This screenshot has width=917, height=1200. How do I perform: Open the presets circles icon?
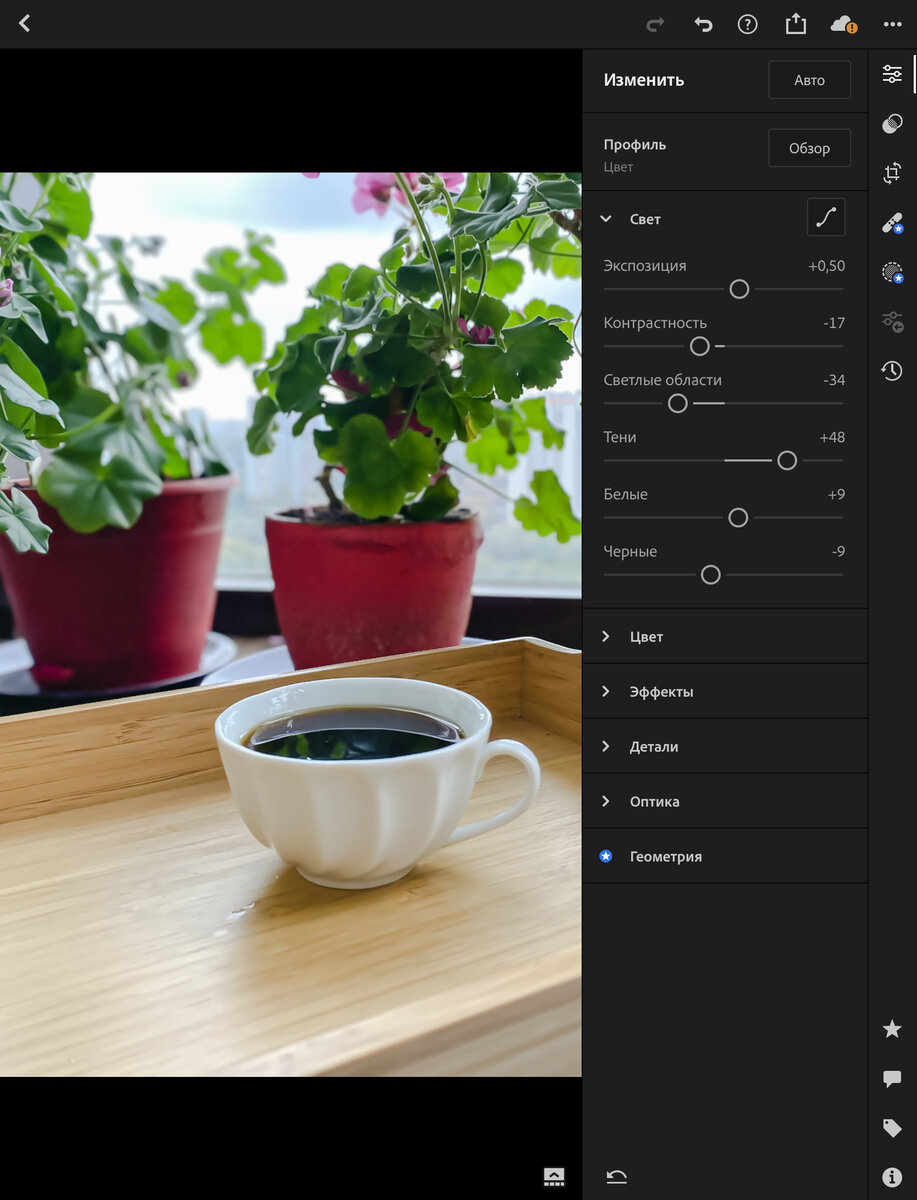click(x=892, y=123)
